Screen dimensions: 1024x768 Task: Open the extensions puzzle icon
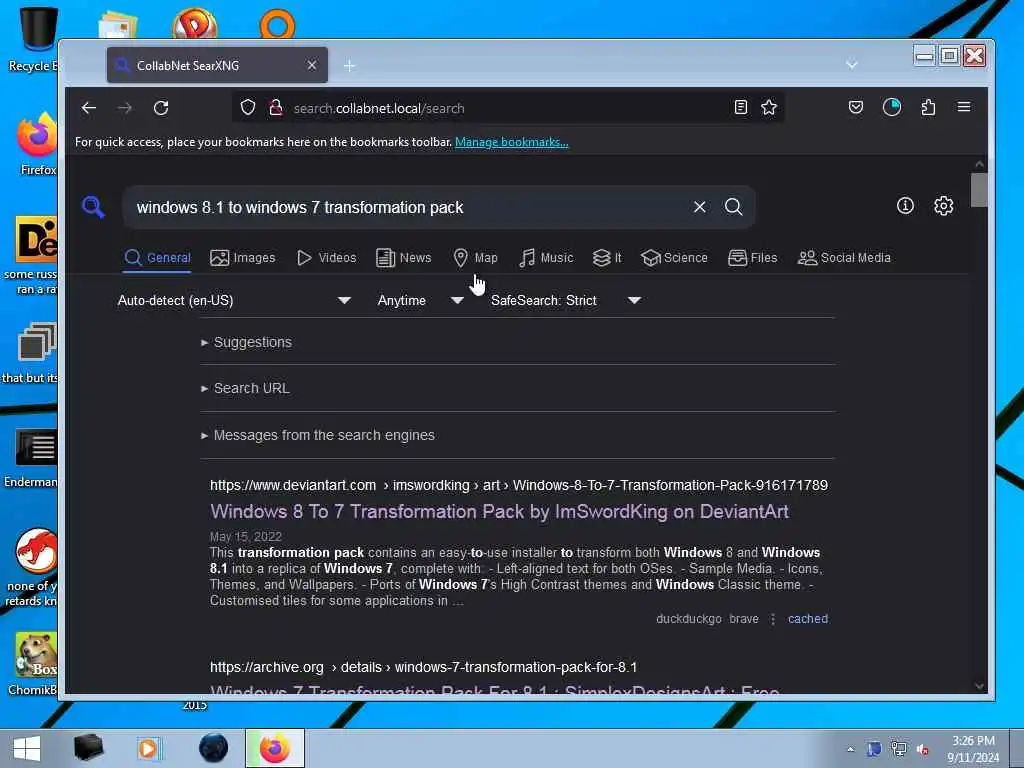(928, 107)
